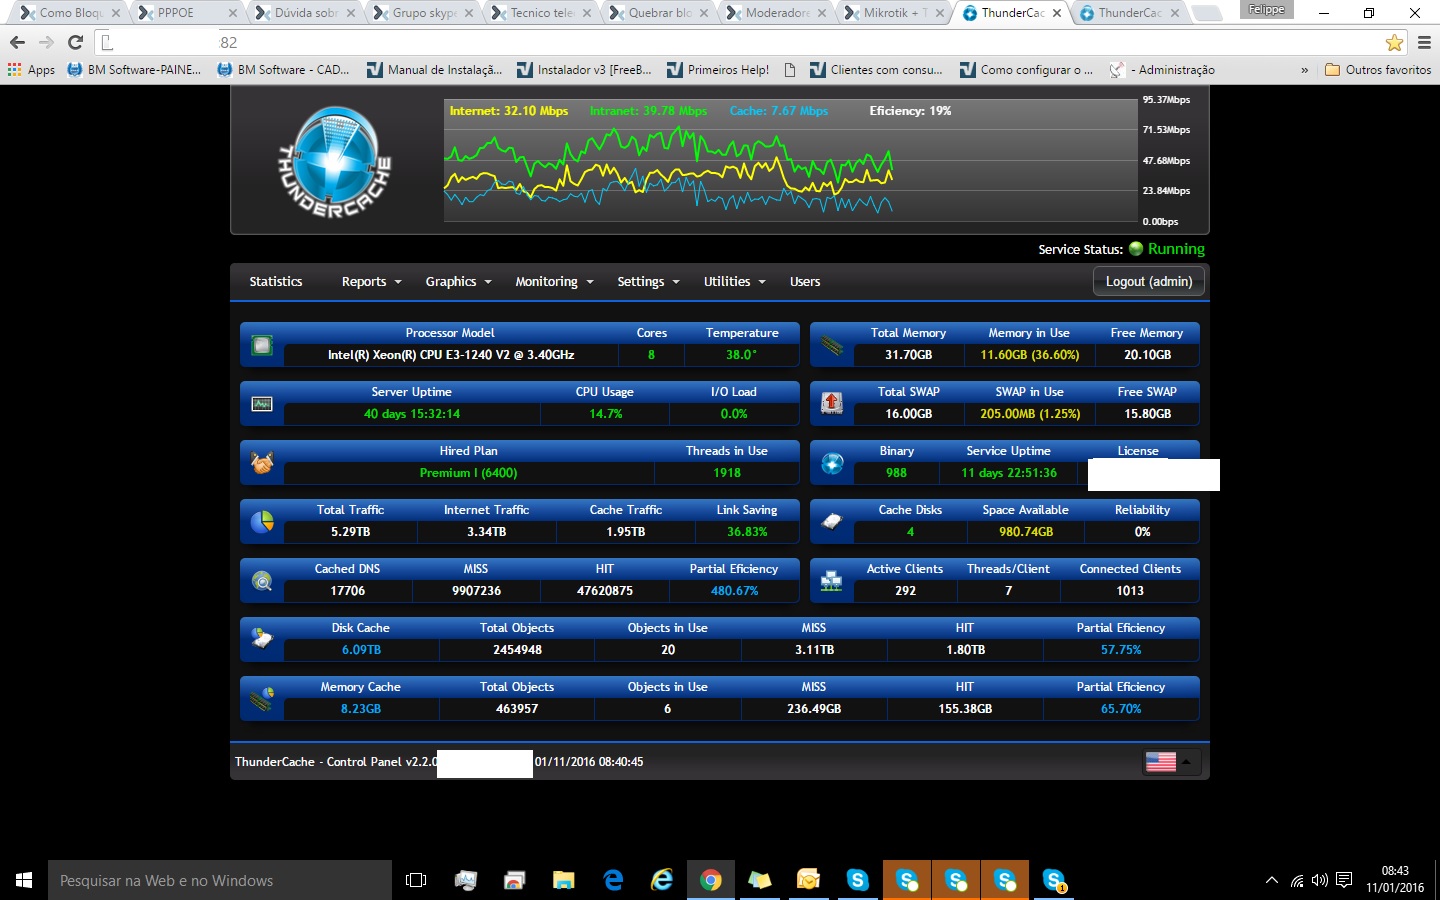Click the '40 days 15:32:14' server uptime value
This screenshot has height=900, width=1440.
click(x=412, y=414)
